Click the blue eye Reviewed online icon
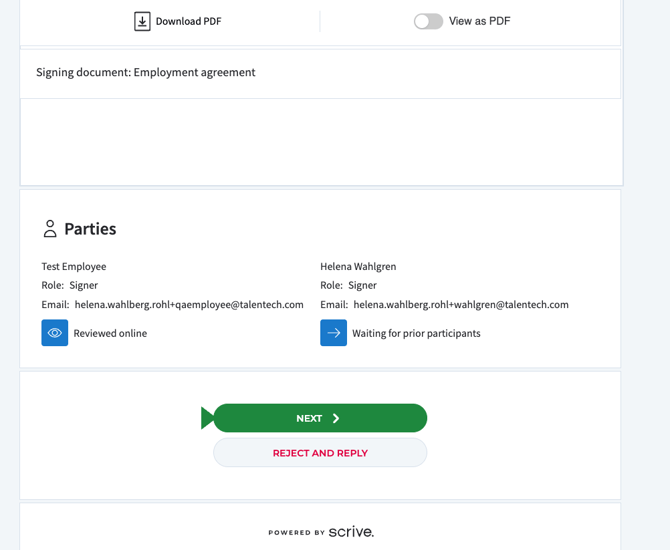 point(55,333)
